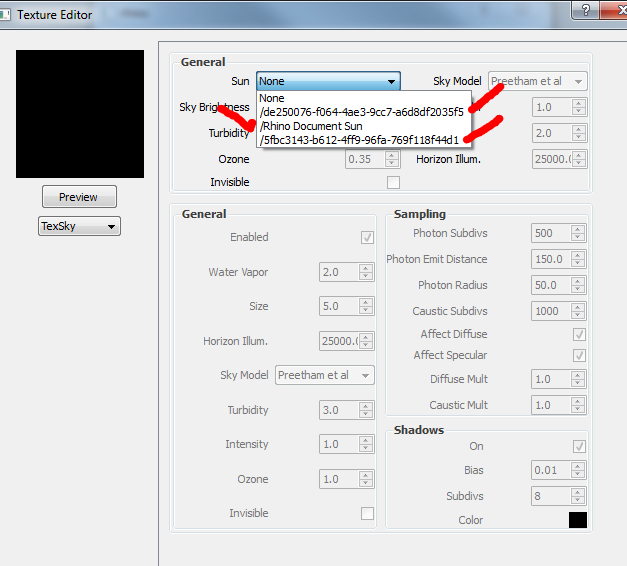The image size is (627, 566).
Task: Click the Photon Radius stepper arrows
Action: [x=577, y=285]
